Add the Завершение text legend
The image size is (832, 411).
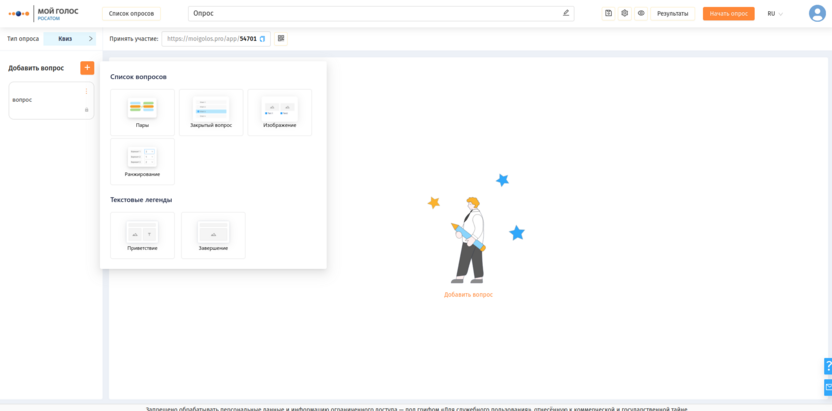coord(213,235)
